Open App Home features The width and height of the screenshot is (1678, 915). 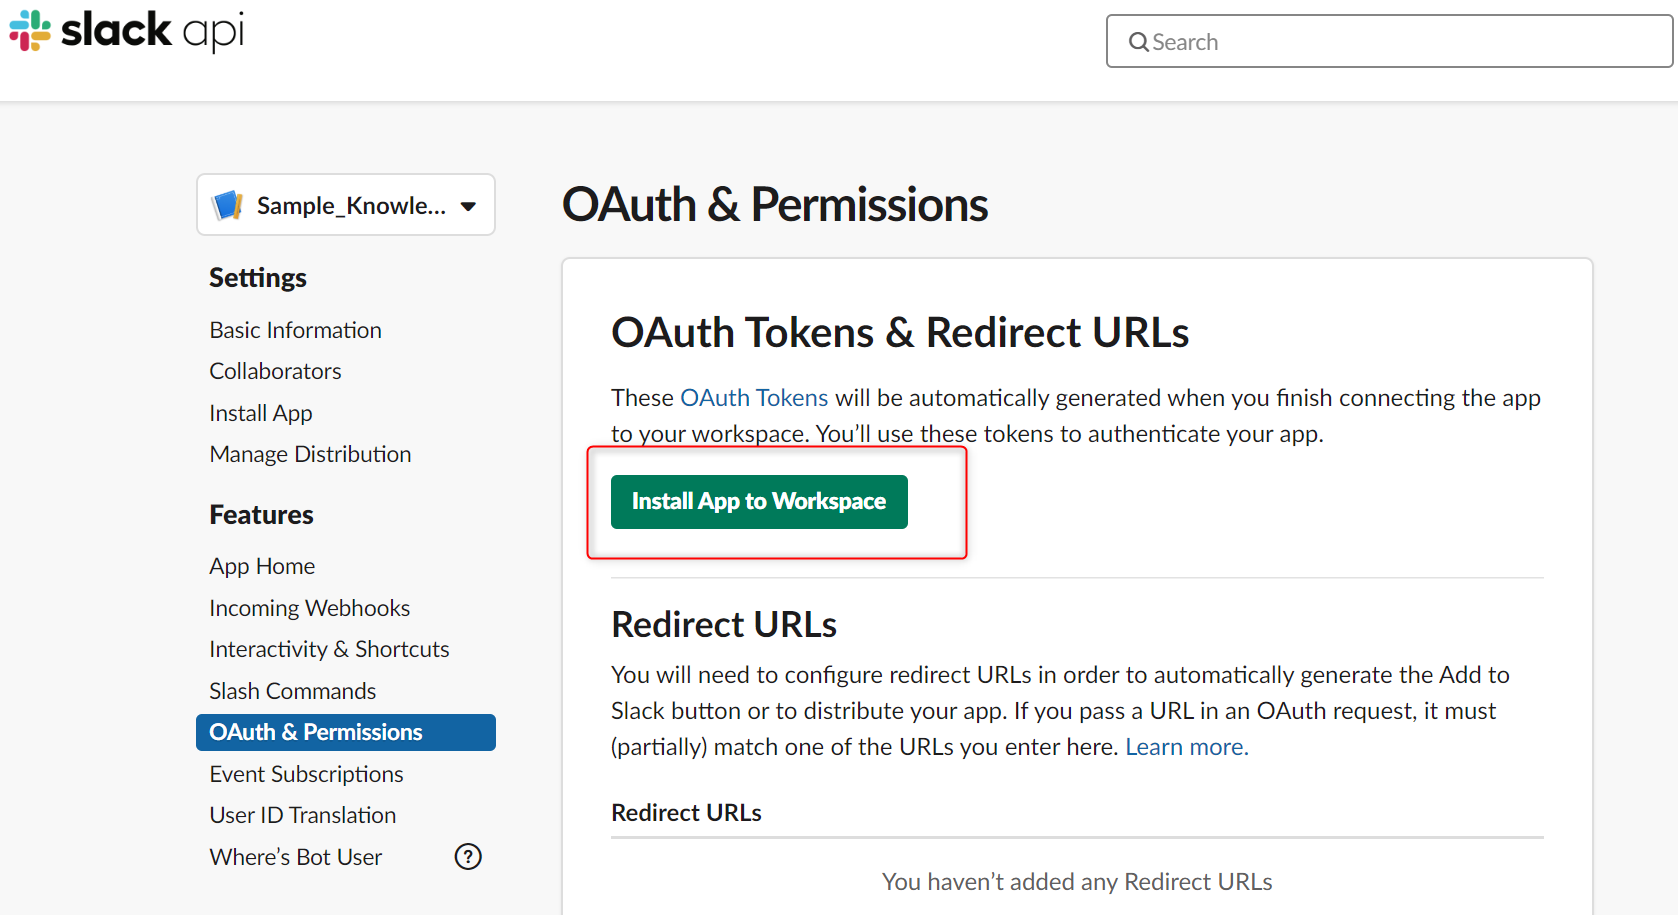tap(262, 565)
